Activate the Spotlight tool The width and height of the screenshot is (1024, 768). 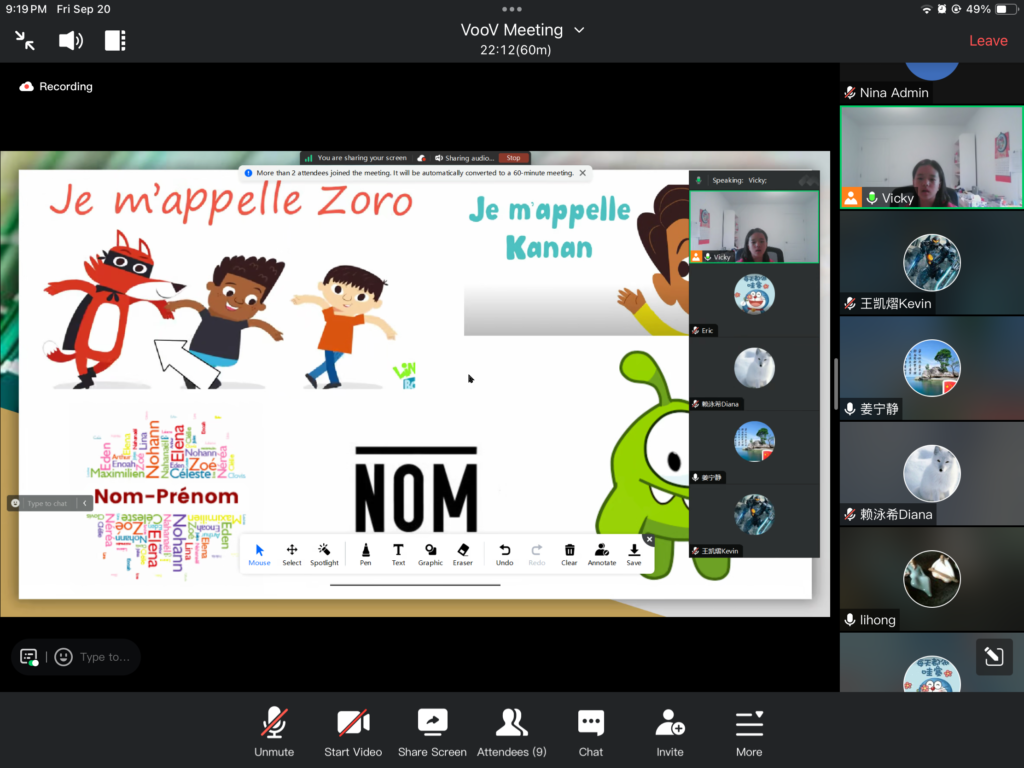click(x=324, y=554)
